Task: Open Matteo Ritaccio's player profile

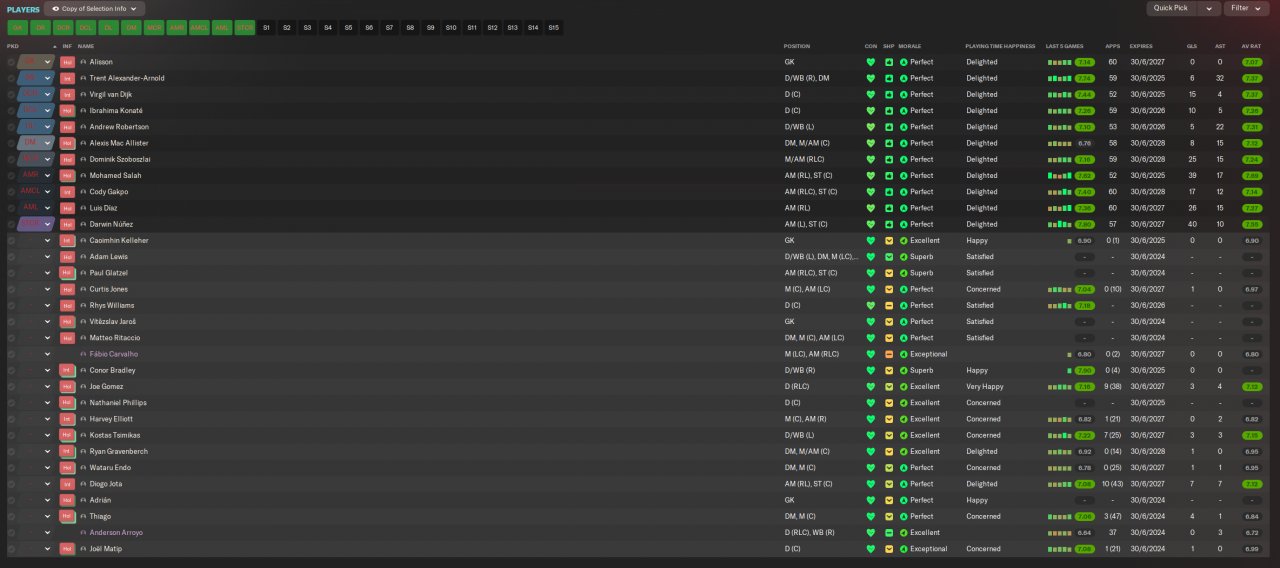Action: click(x=115, y=338)
